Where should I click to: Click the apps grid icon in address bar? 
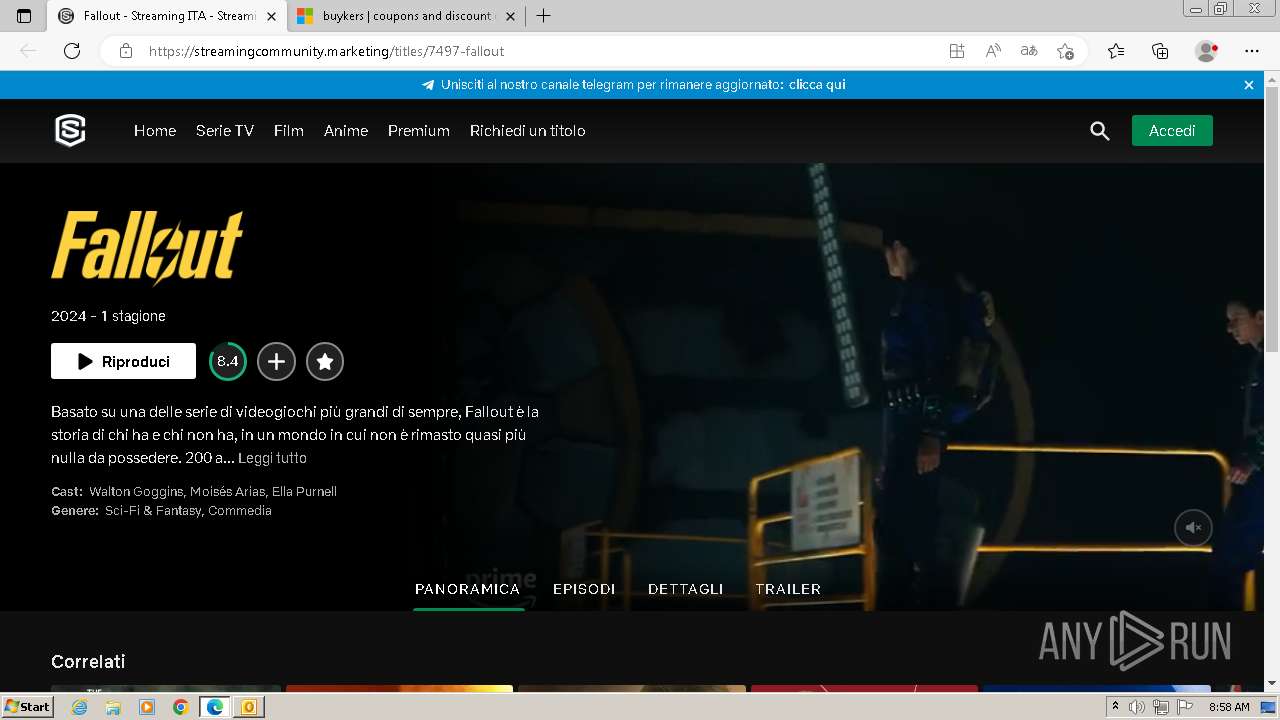(957, 51)
